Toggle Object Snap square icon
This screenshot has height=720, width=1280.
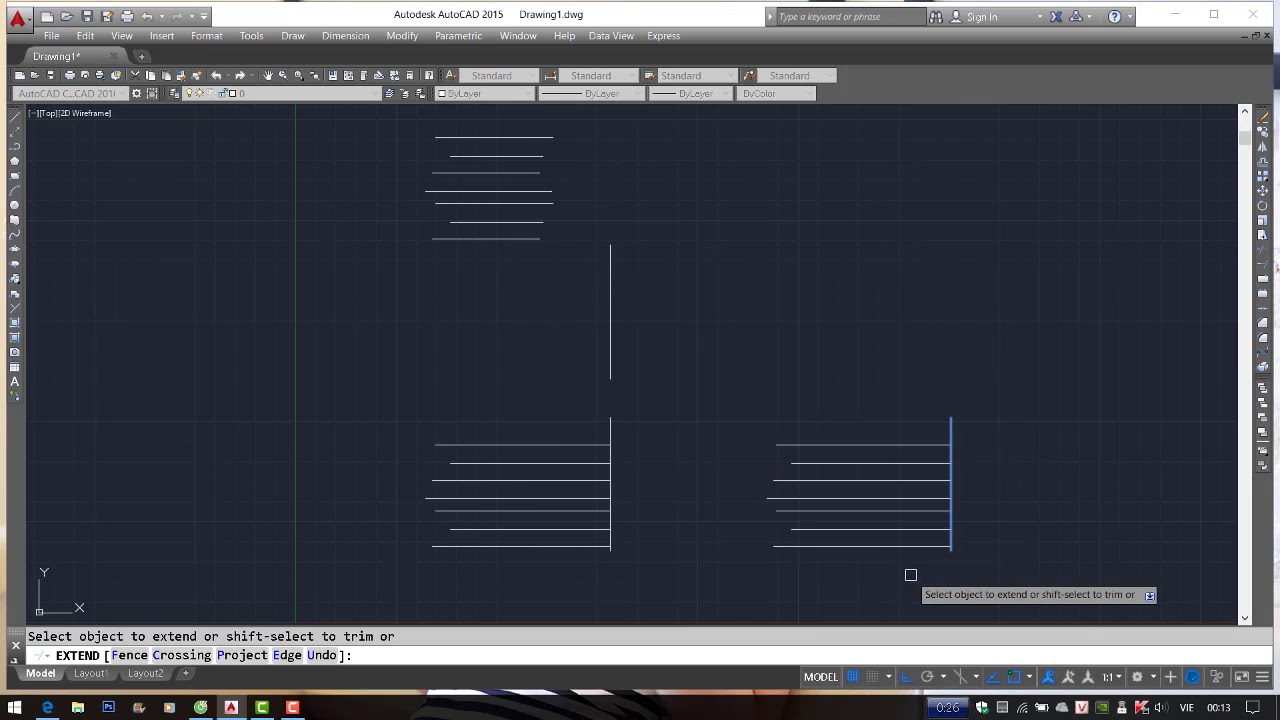[x=1014, y=677]
